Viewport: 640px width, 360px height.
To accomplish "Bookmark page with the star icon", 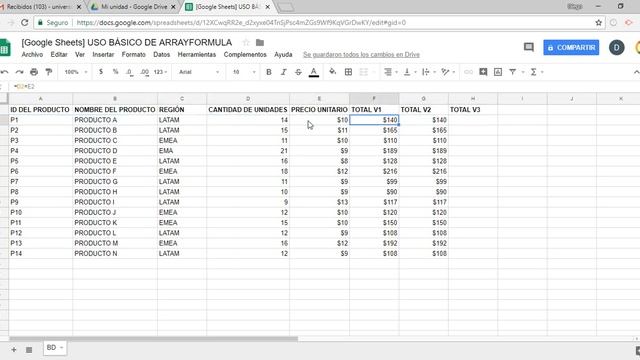I will [598, 23].
